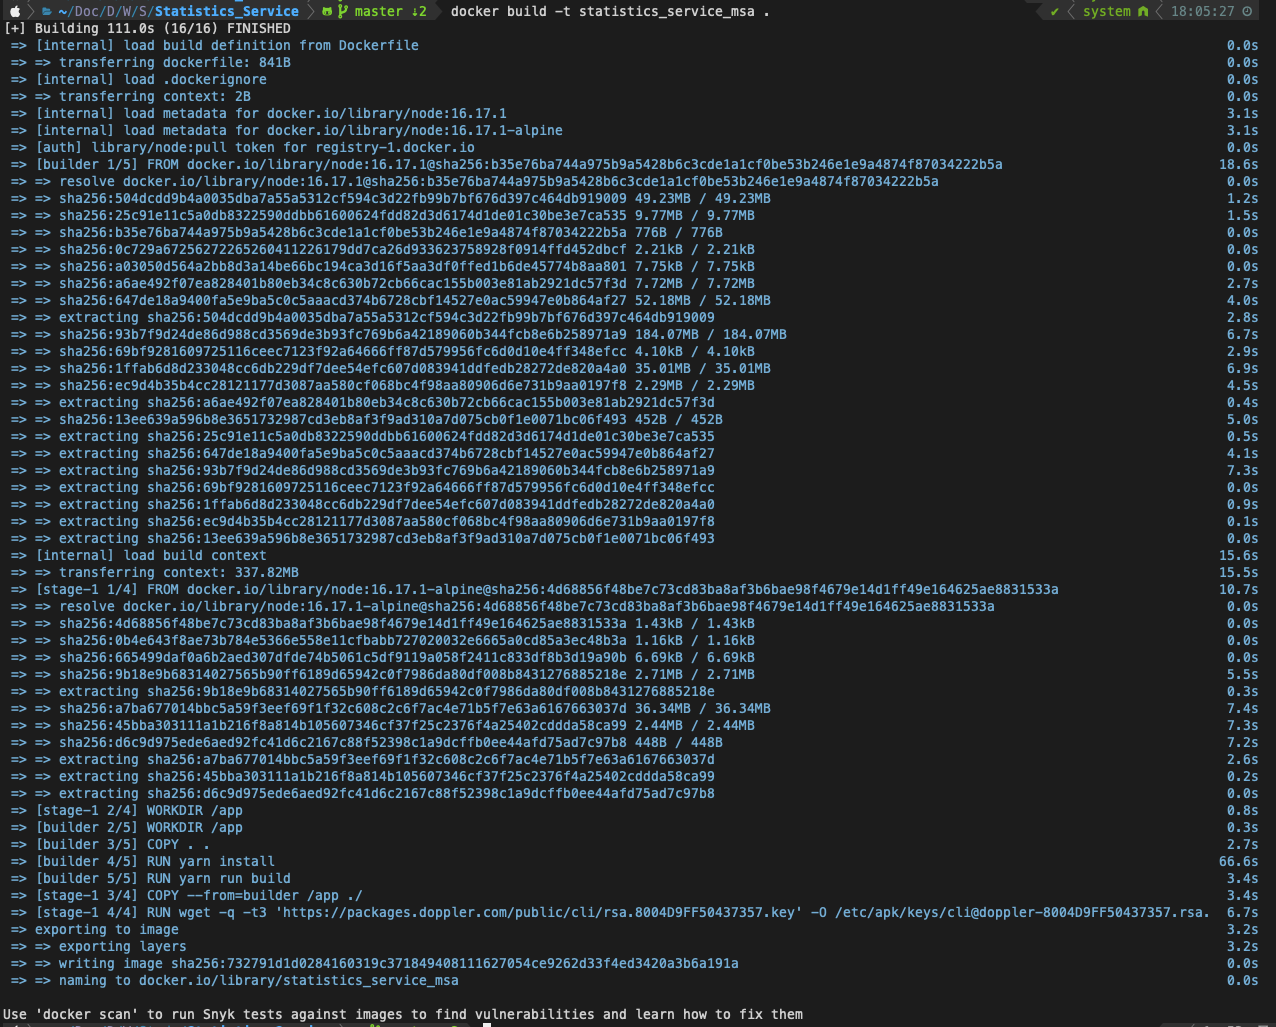
Task: Click the chevron separator before the system segment
Action: coord(1070,12)
